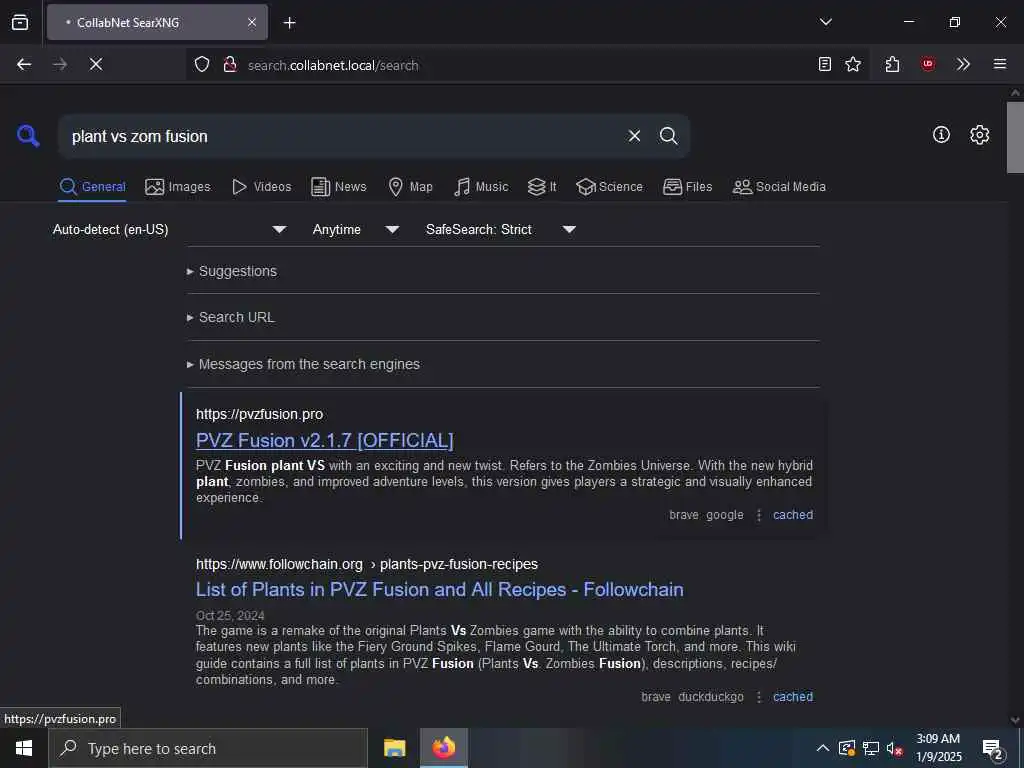
Task: Open the notification center icon
Action: [993, 748]
